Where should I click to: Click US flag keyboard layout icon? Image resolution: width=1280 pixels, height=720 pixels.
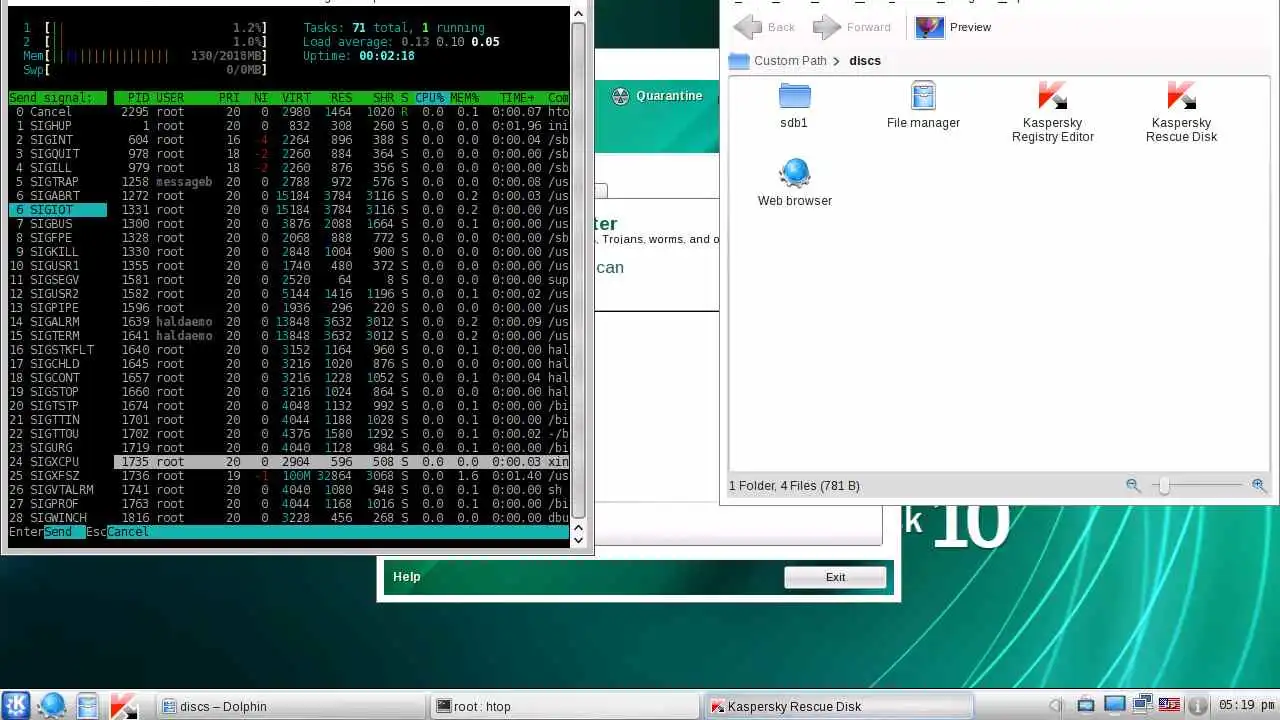(1169, 705)
